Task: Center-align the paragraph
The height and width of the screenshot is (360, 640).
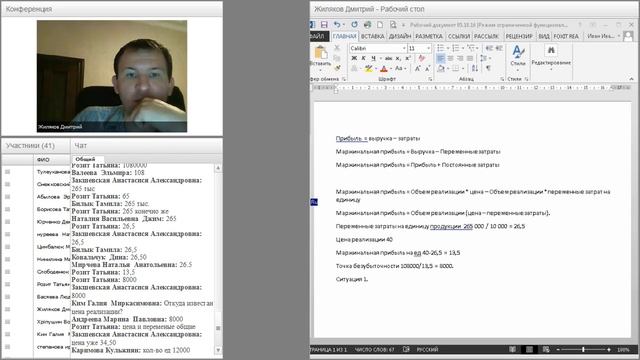Action: click(450, 58)
